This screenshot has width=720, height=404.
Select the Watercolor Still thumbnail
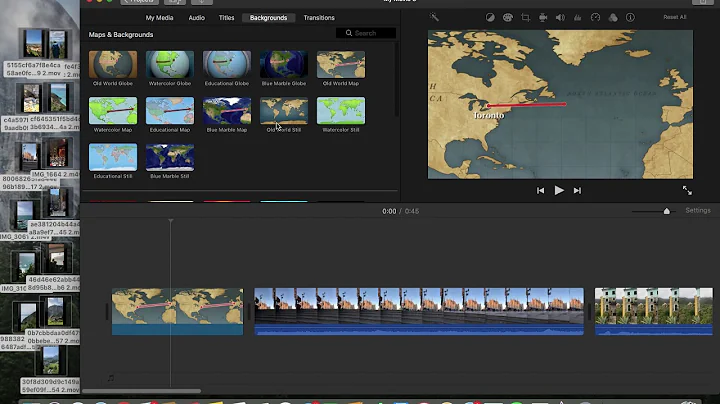coord(341,111)
